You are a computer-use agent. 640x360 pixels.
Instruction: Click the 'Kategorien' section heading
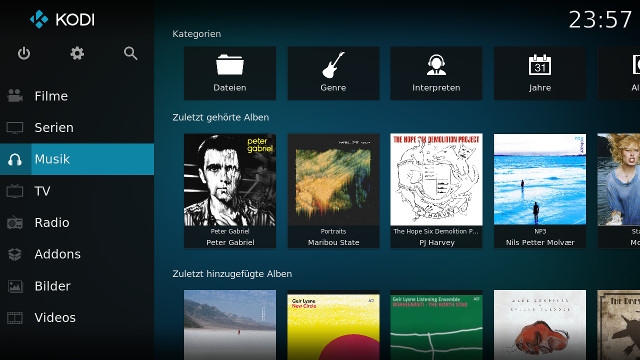pos(197,34)
